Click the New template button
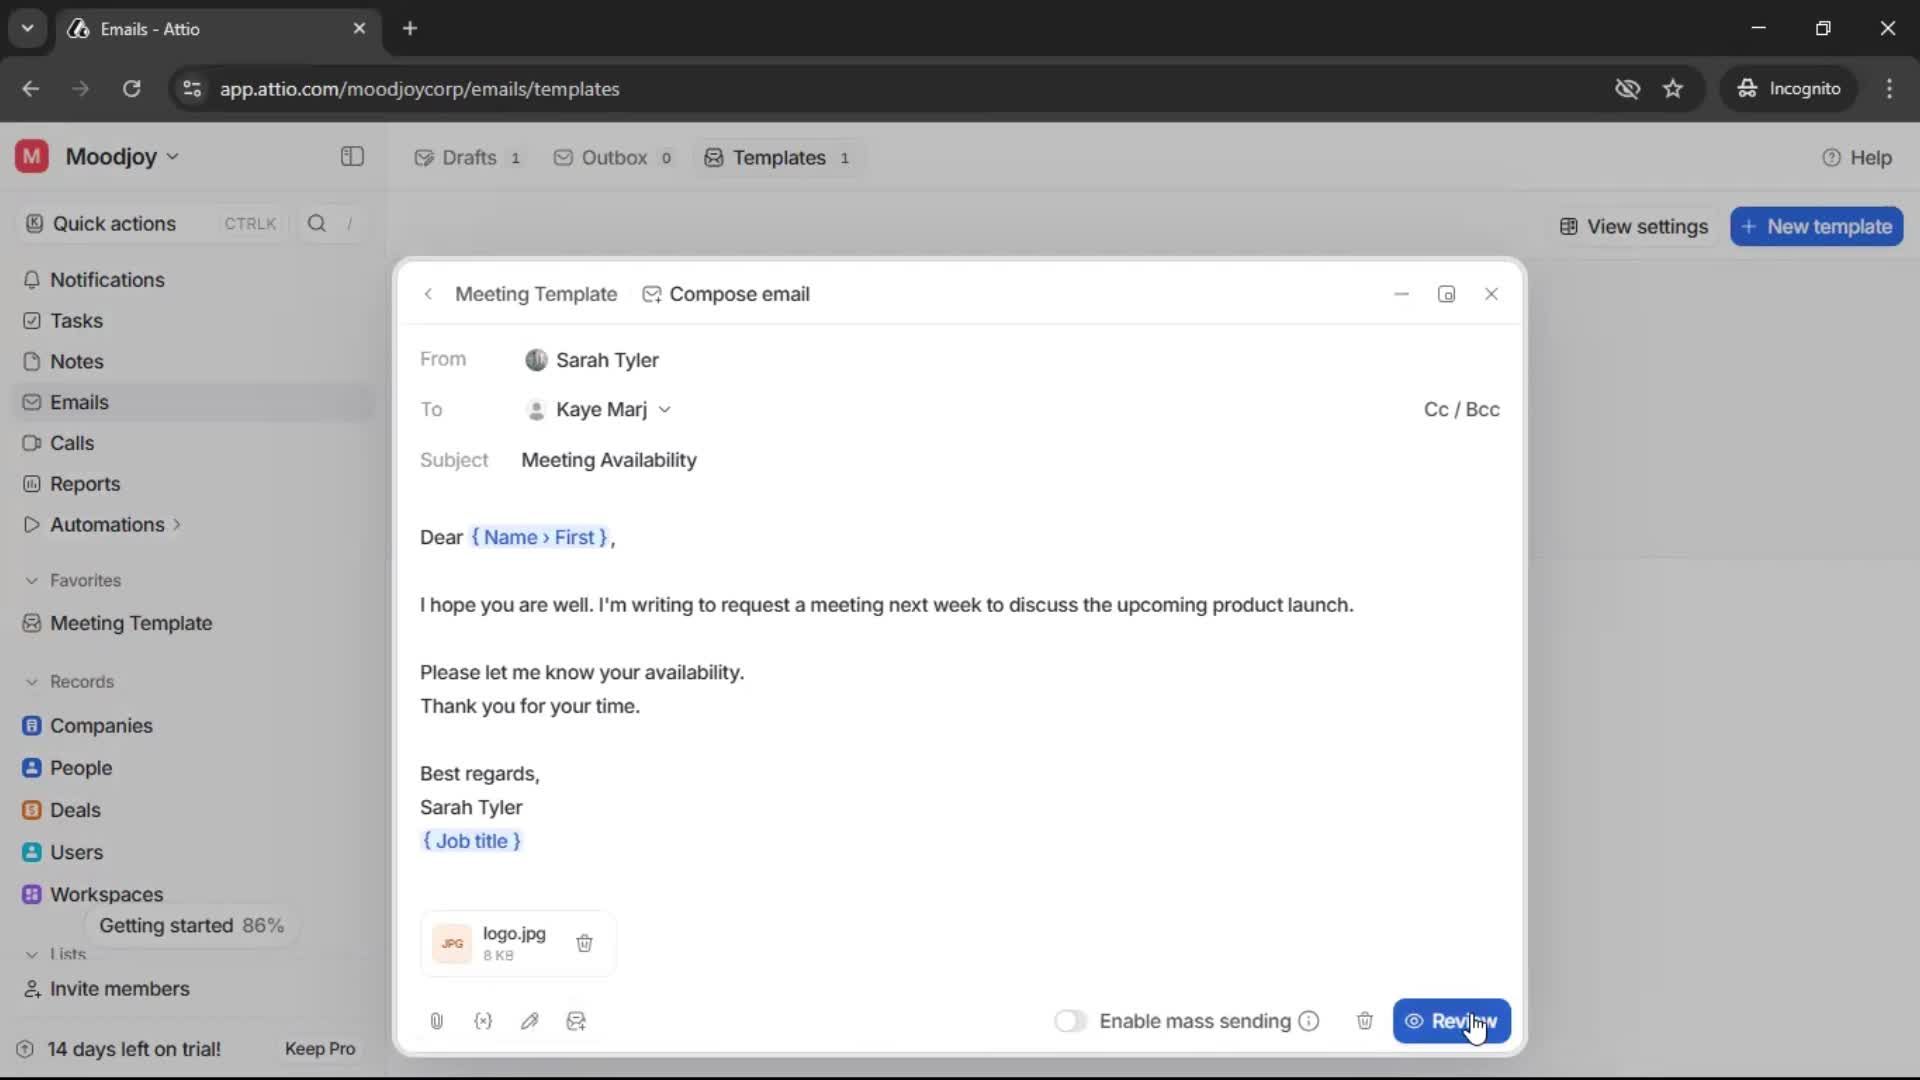This screenshot has width=1920, height=1080. coord(1816,226)
